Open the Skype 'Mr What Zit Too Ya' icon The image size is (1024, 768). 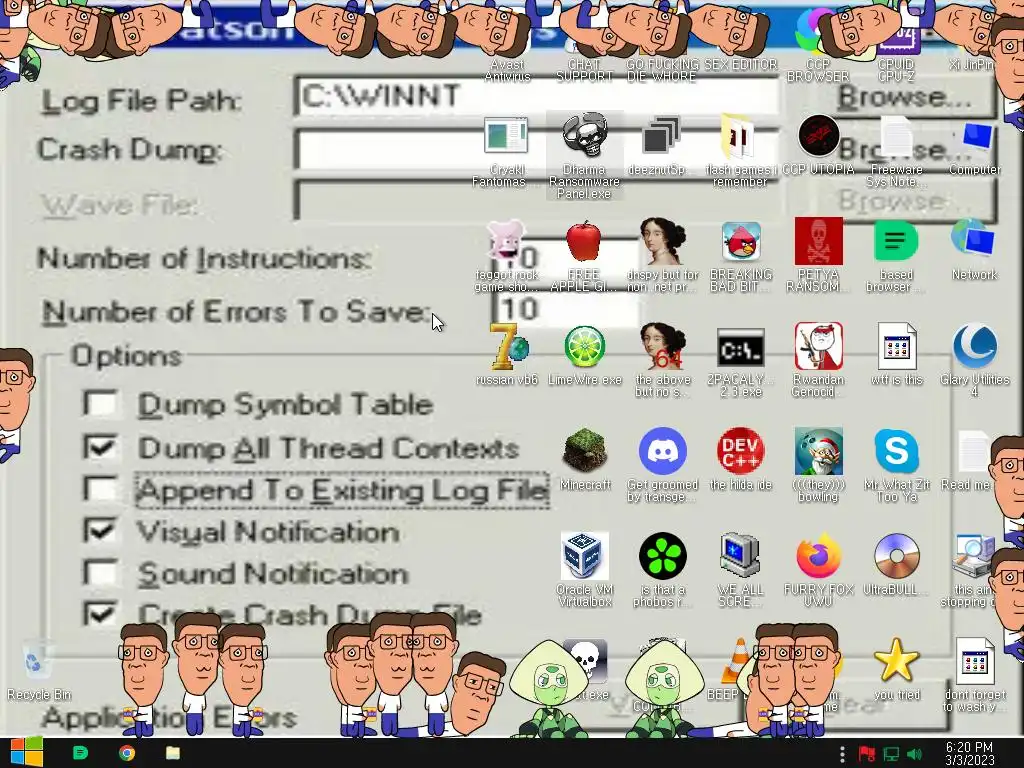[x=897, y=451]
